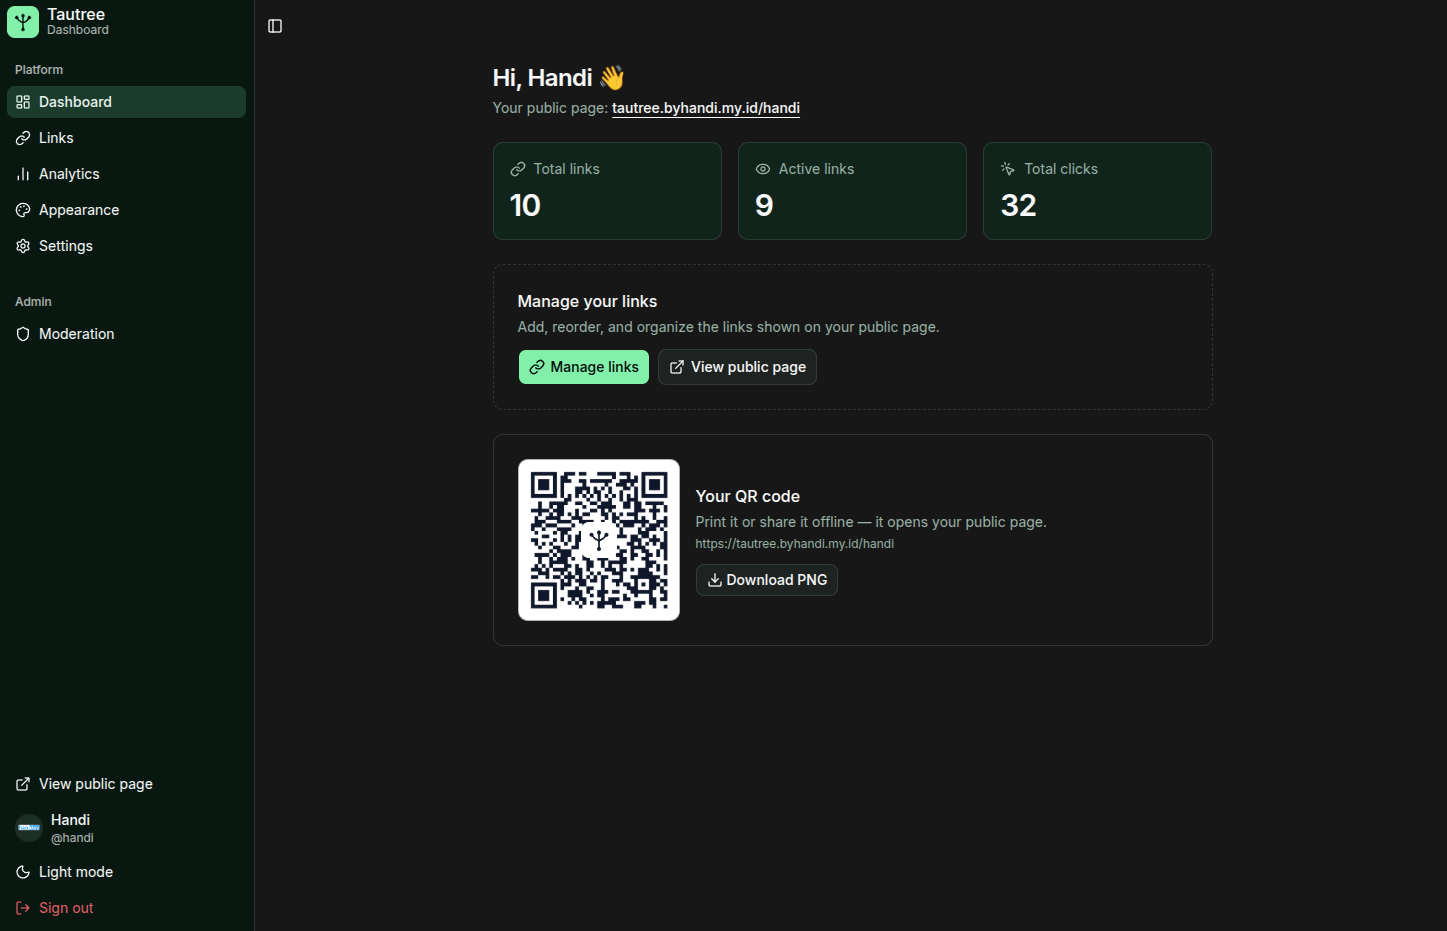Image resolution: width=1447 pixels, height=931 pixels.
Task: Click the 'Admin' section label
Action: pyautogui.click(x=33, y=302)
